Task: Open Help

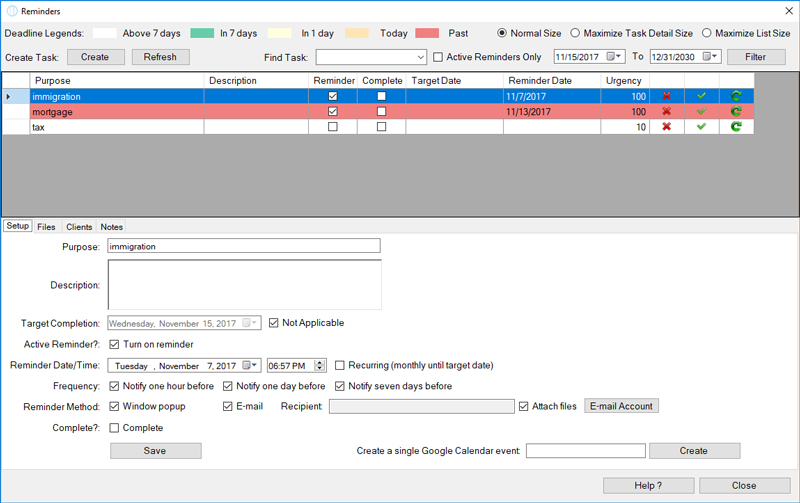Action: pos(648,486)
